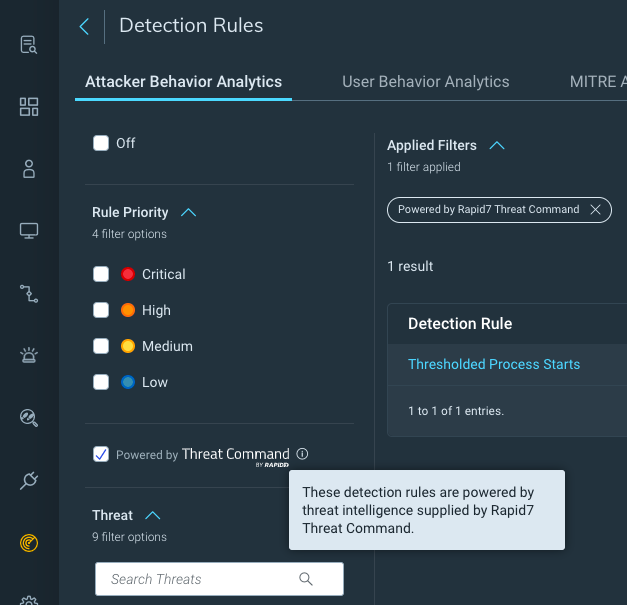627x605 pixels.
Task: Click the info icon beside Threat Command
Action: (303, 454)
